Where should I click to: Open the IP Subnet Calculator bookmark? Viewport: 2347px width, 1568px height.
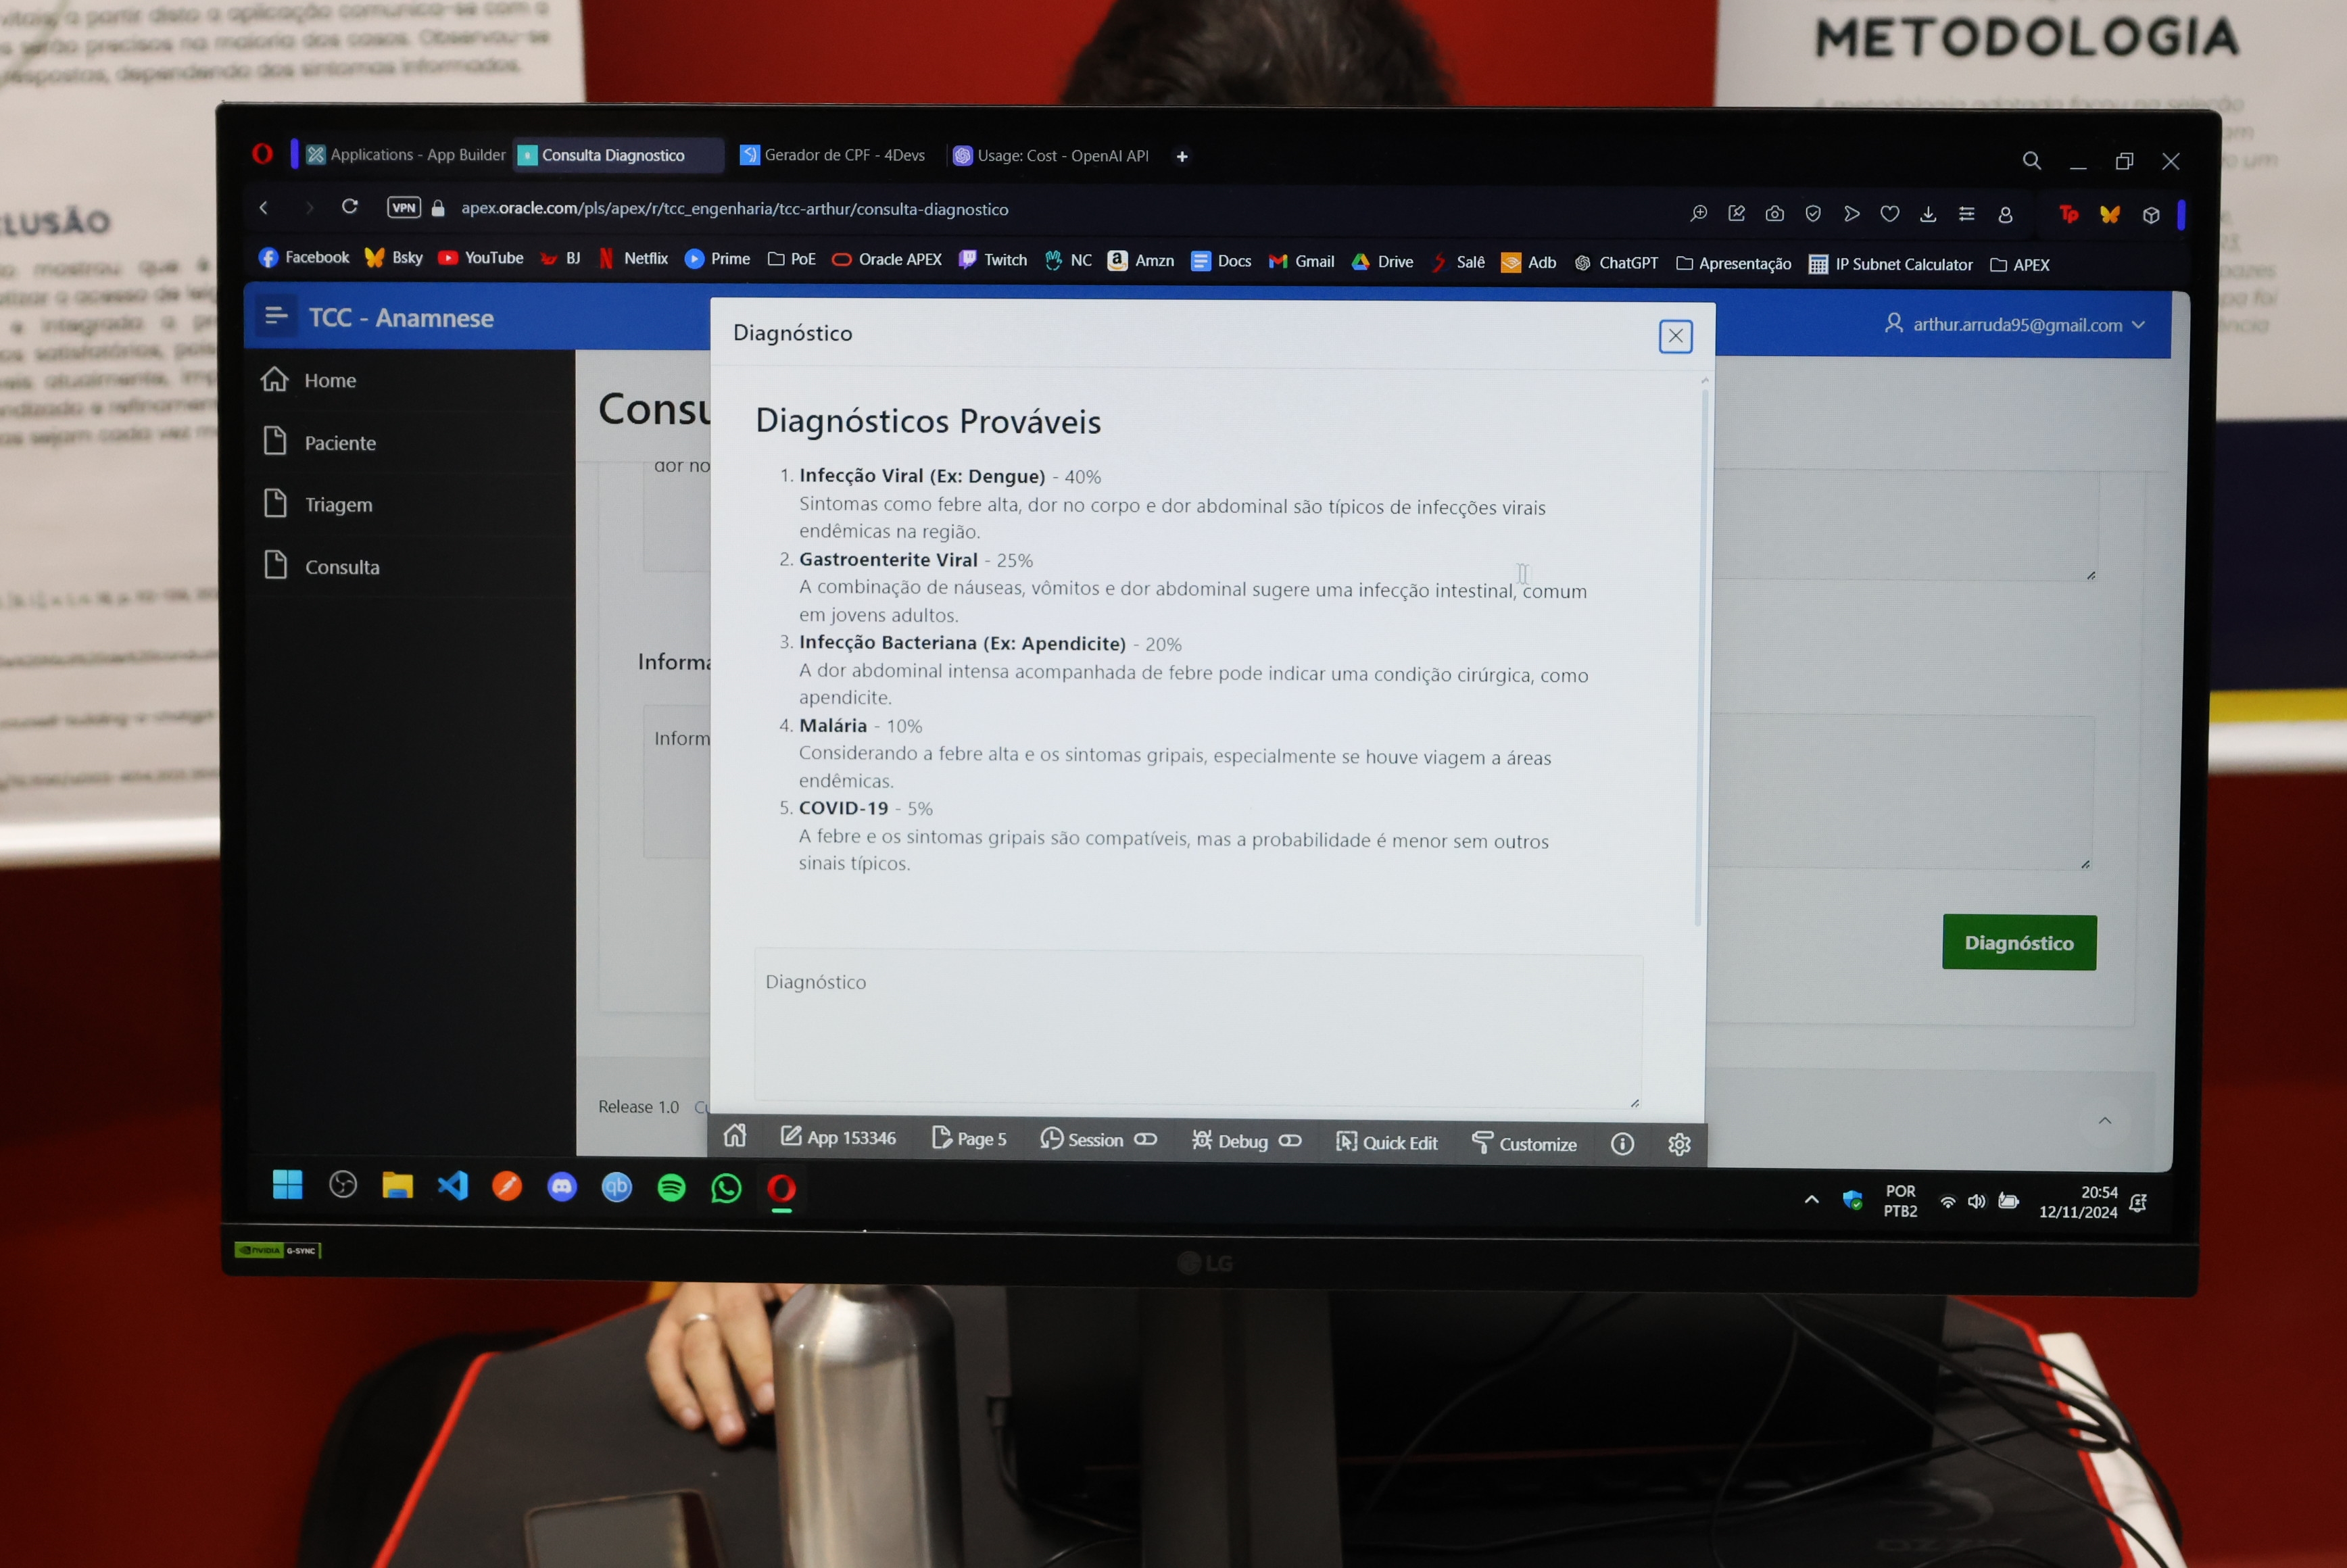coord(1890,264)
